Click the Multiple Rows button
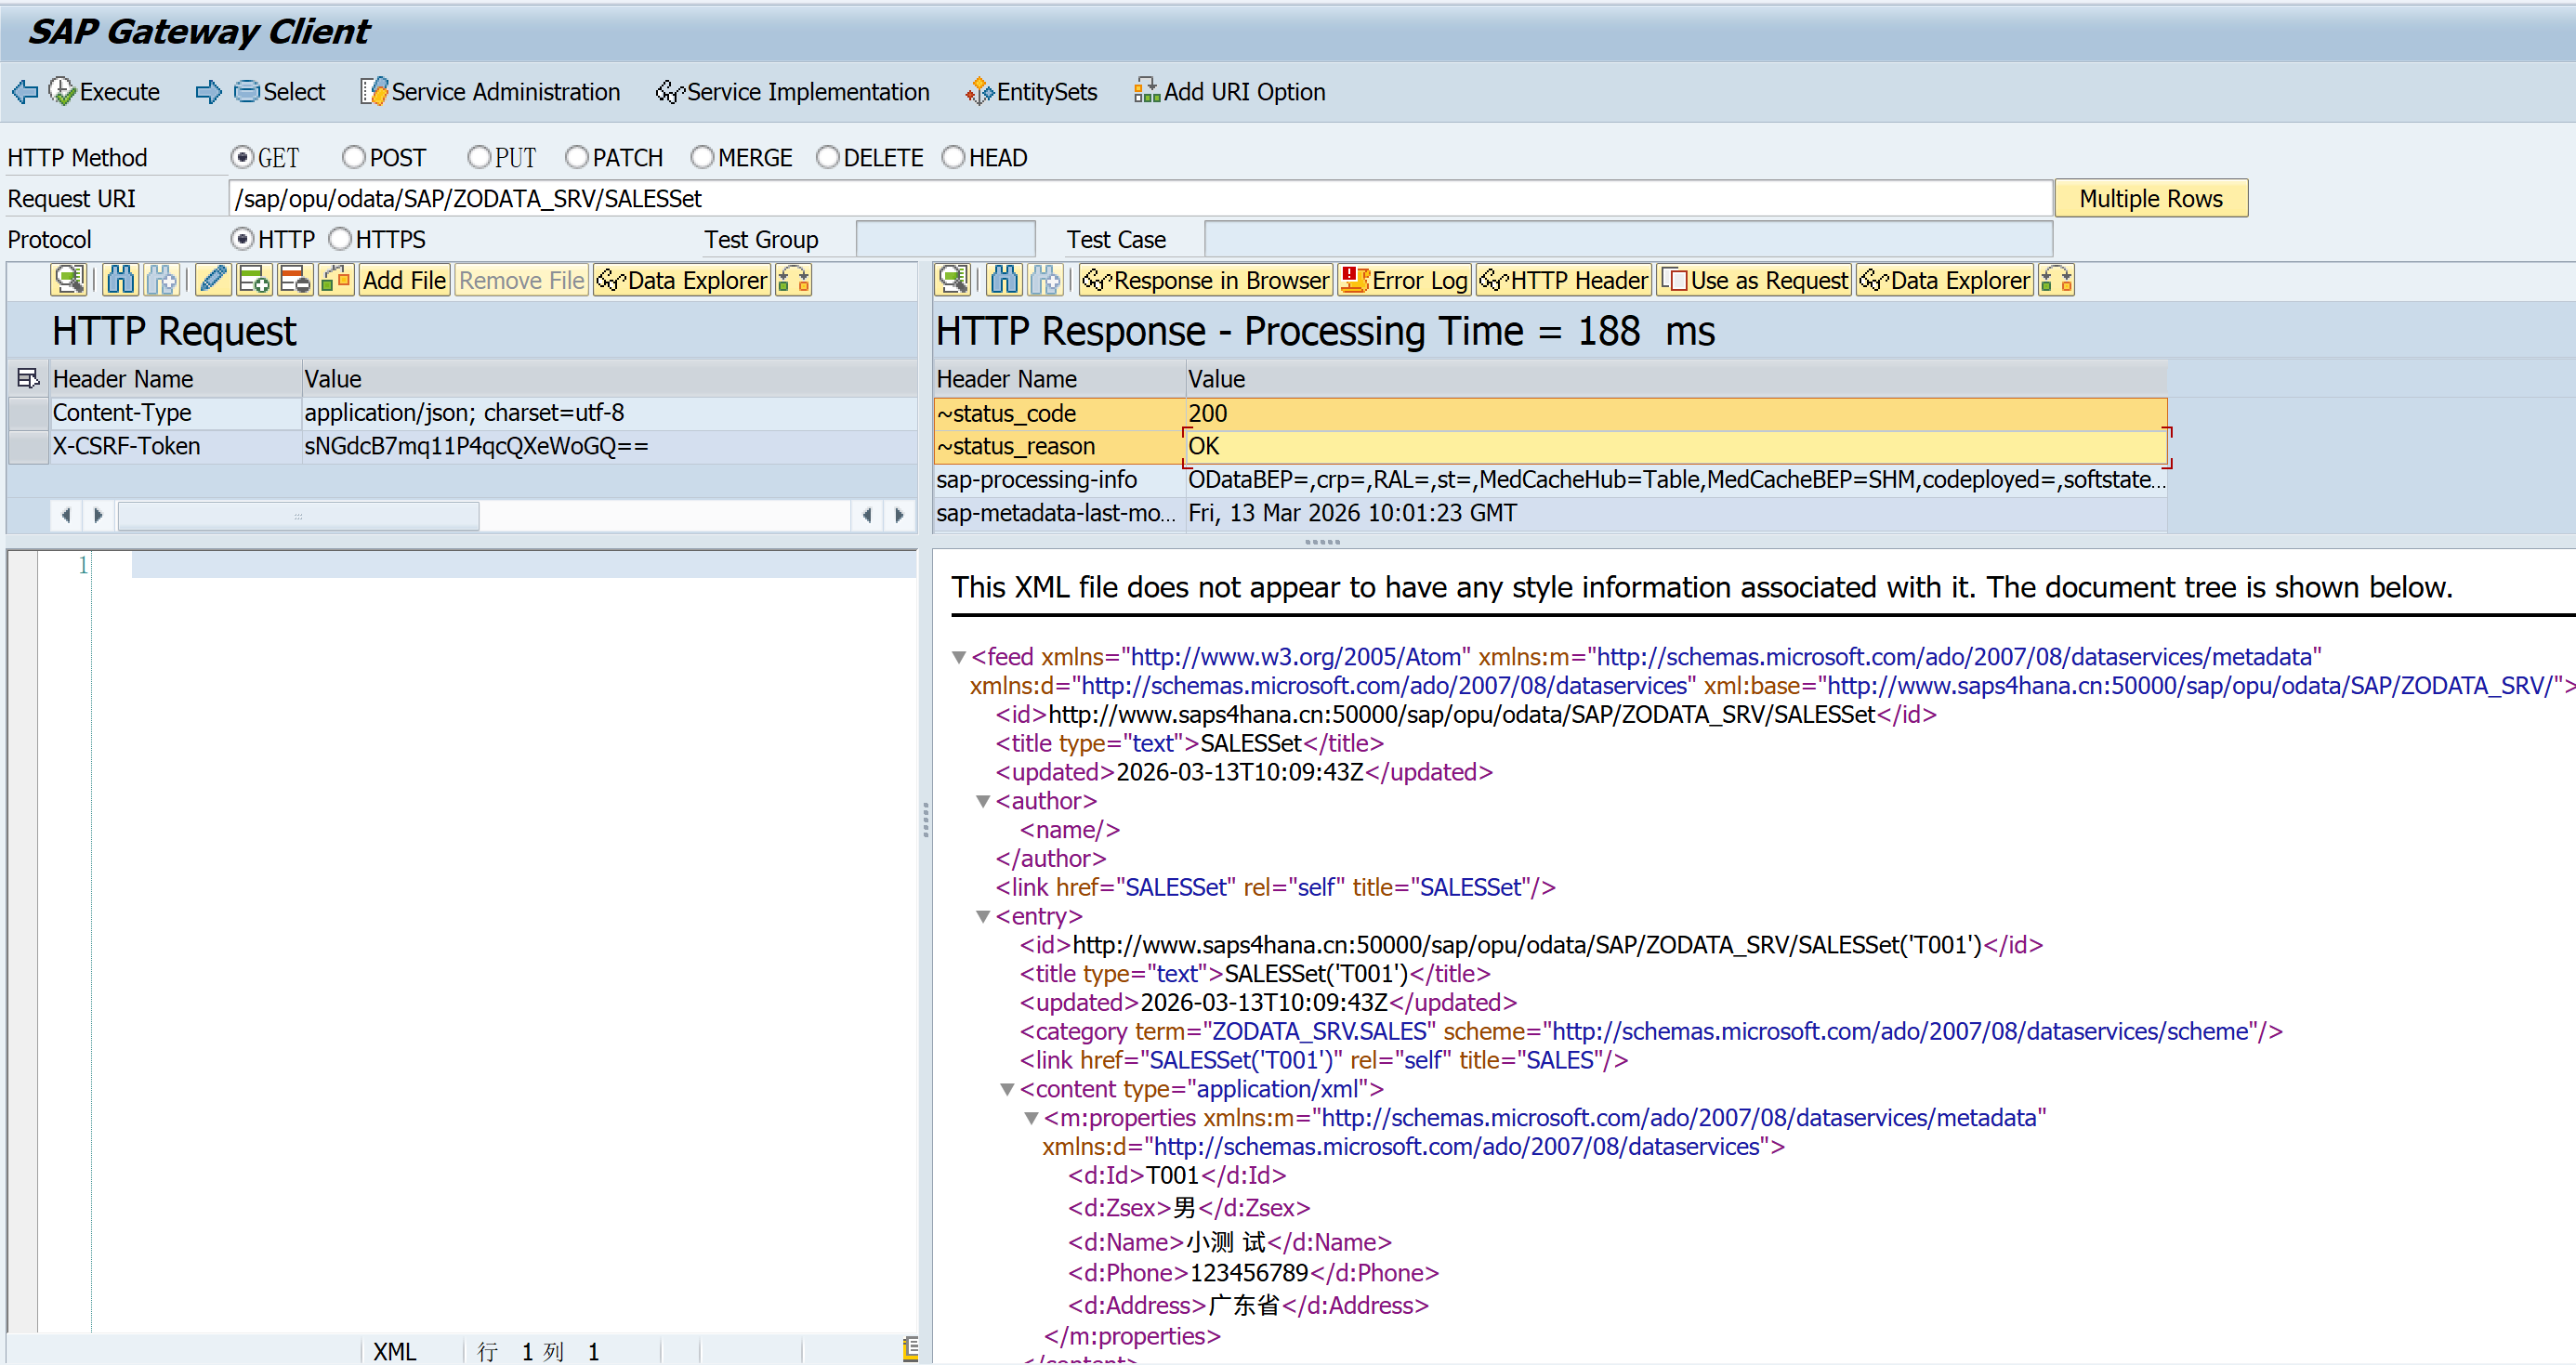 2150,199
